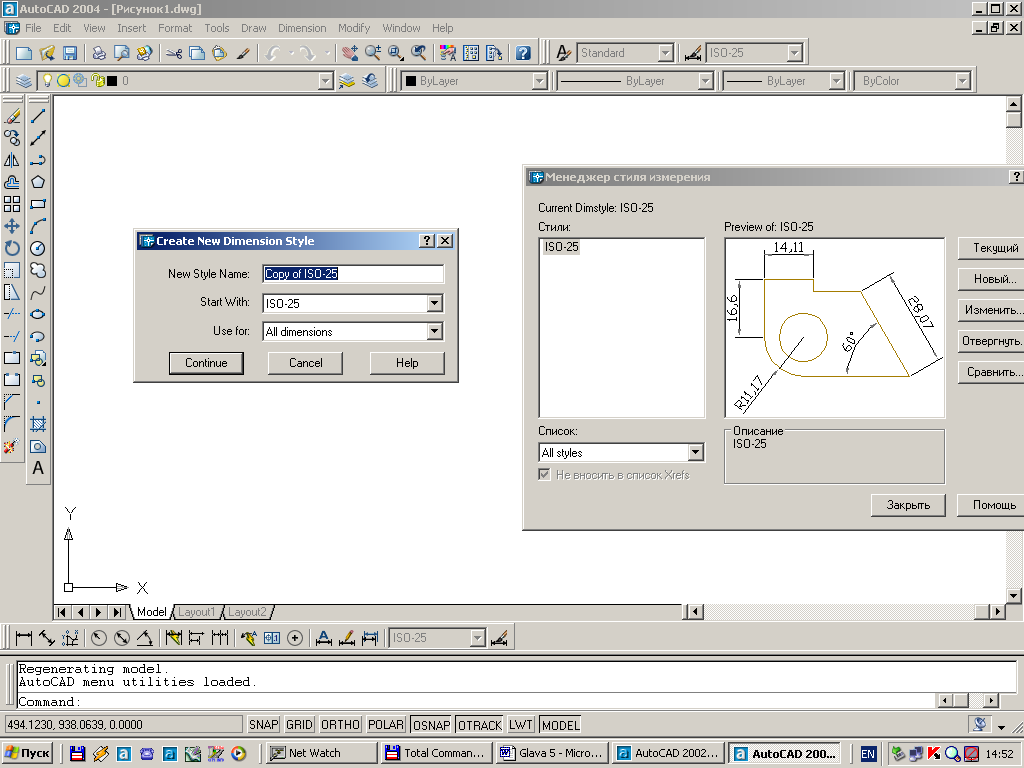This screenshot has height=768, width=1024.
Task: Open the ByLayer color control dropdown
Action: (x=539, y=81)
